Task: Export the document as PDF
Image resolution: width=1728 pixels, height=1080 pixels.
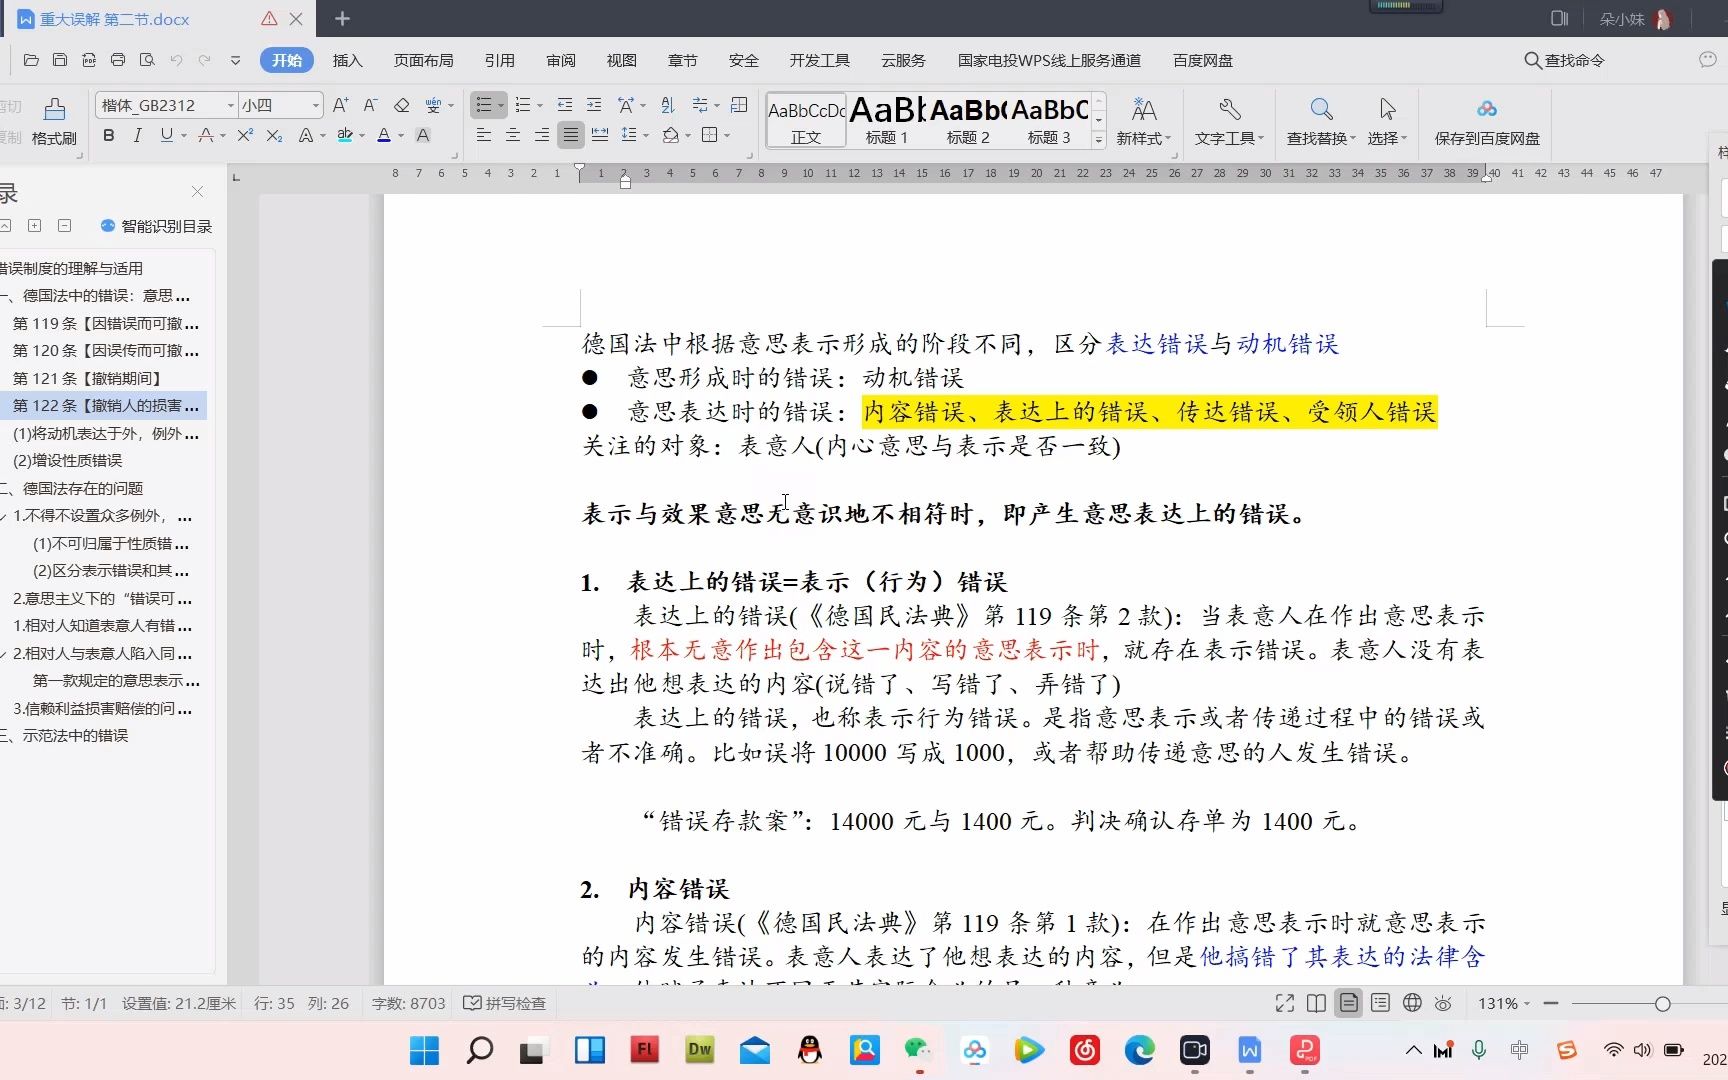Action: click(89, 60)
